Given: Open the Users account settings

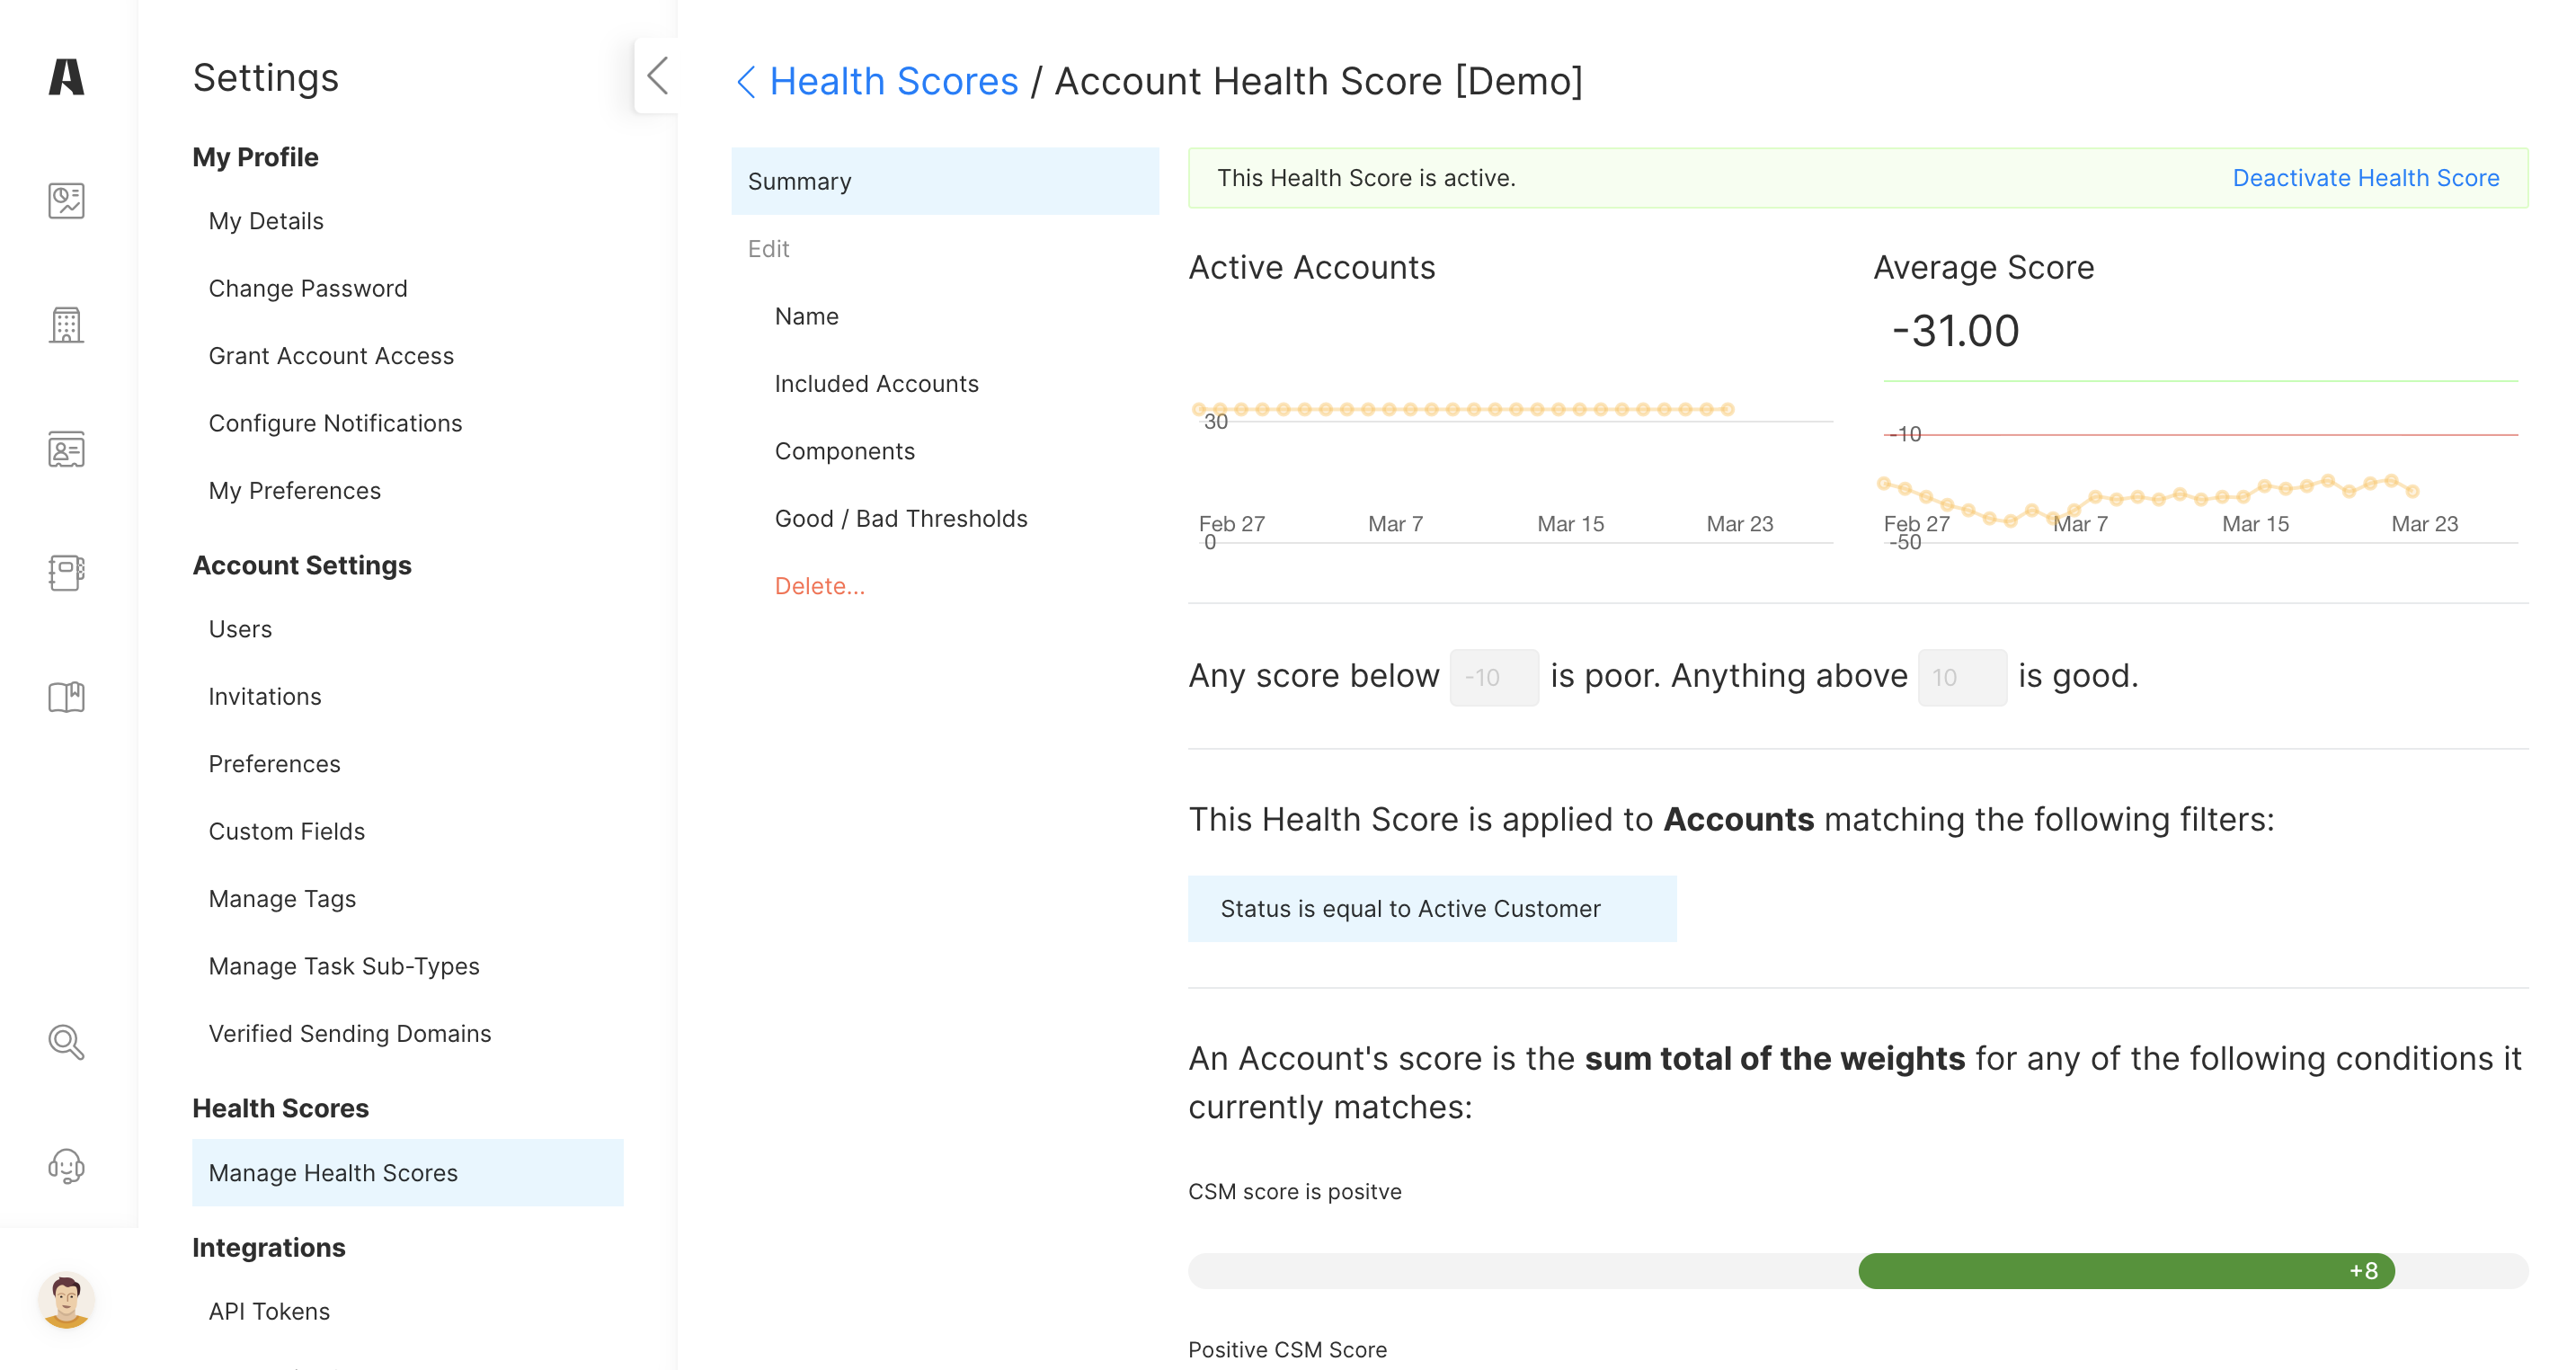Looking at the screenshot, I should (240, 629).
